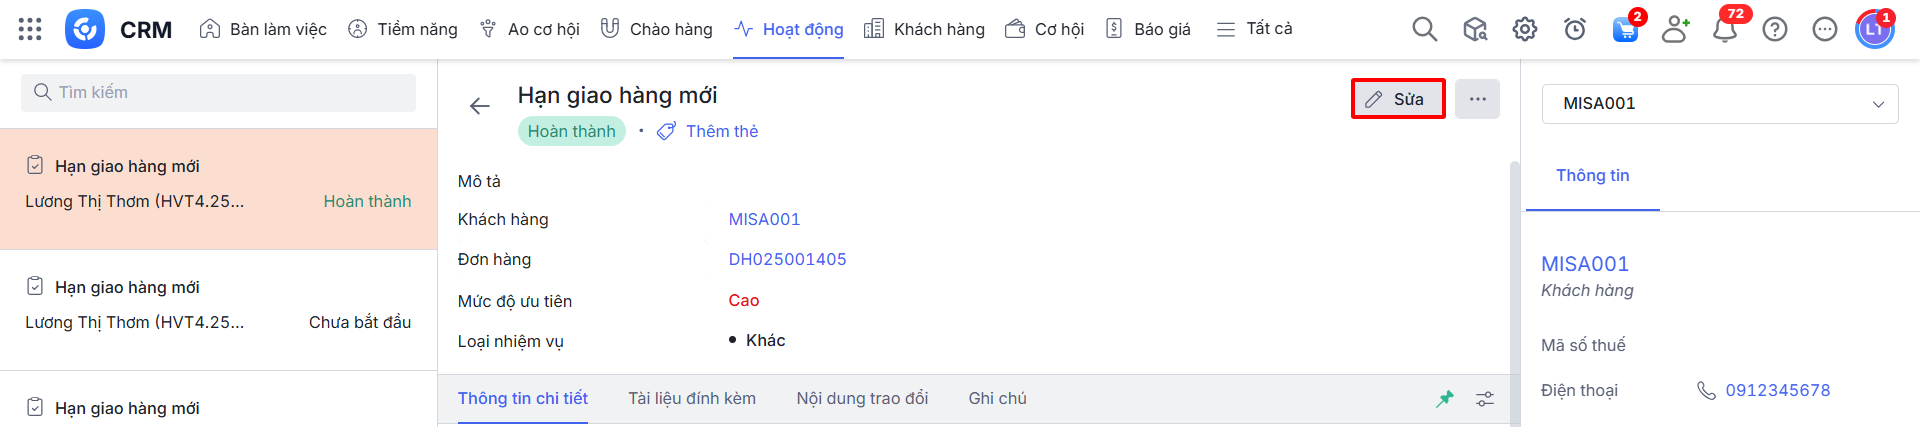The image size is (1920, 427).
Task: Go to the Khách hàng menu
Action: coord(925,29)
